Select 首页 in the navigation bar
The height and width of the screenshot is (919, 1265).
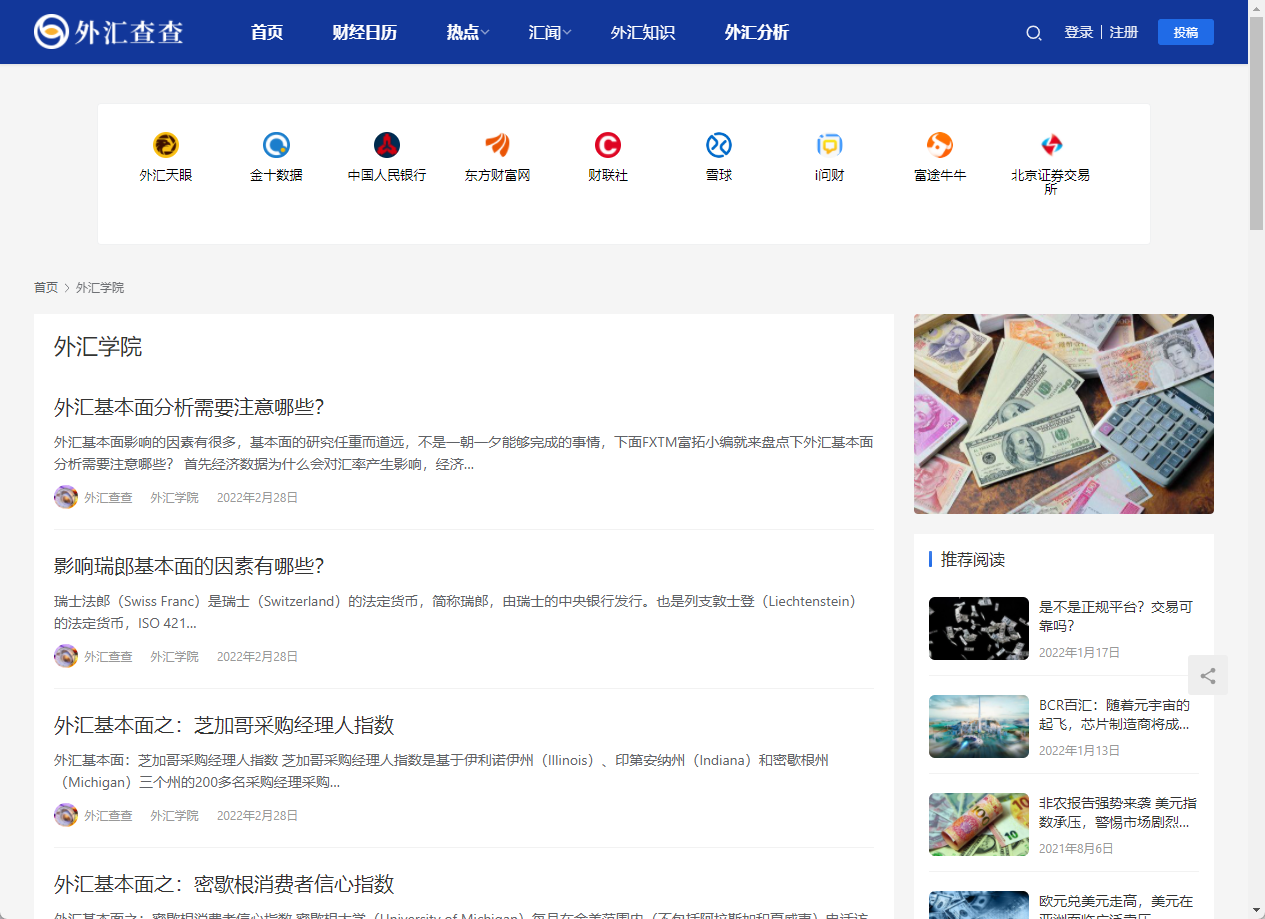(266, 32)
